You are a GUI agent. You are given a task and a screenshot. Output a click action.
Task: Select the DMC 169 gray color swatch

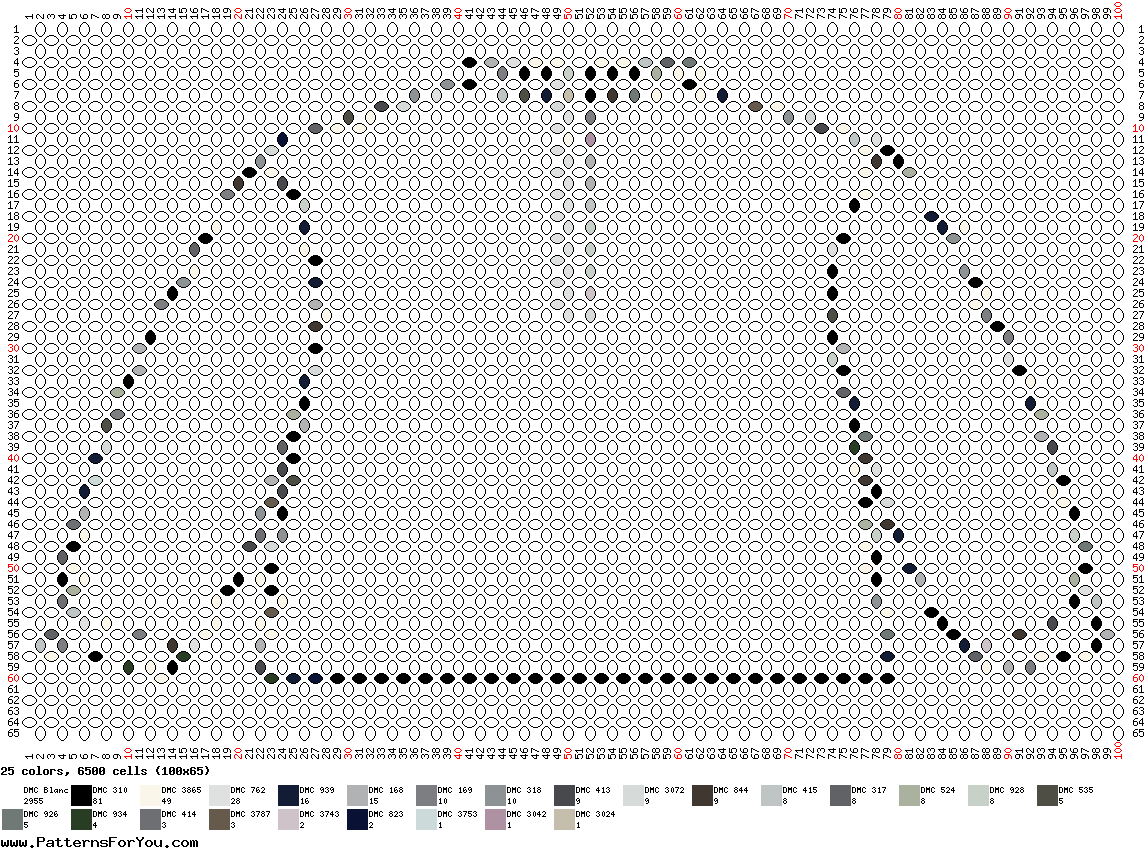click(425, 795)
